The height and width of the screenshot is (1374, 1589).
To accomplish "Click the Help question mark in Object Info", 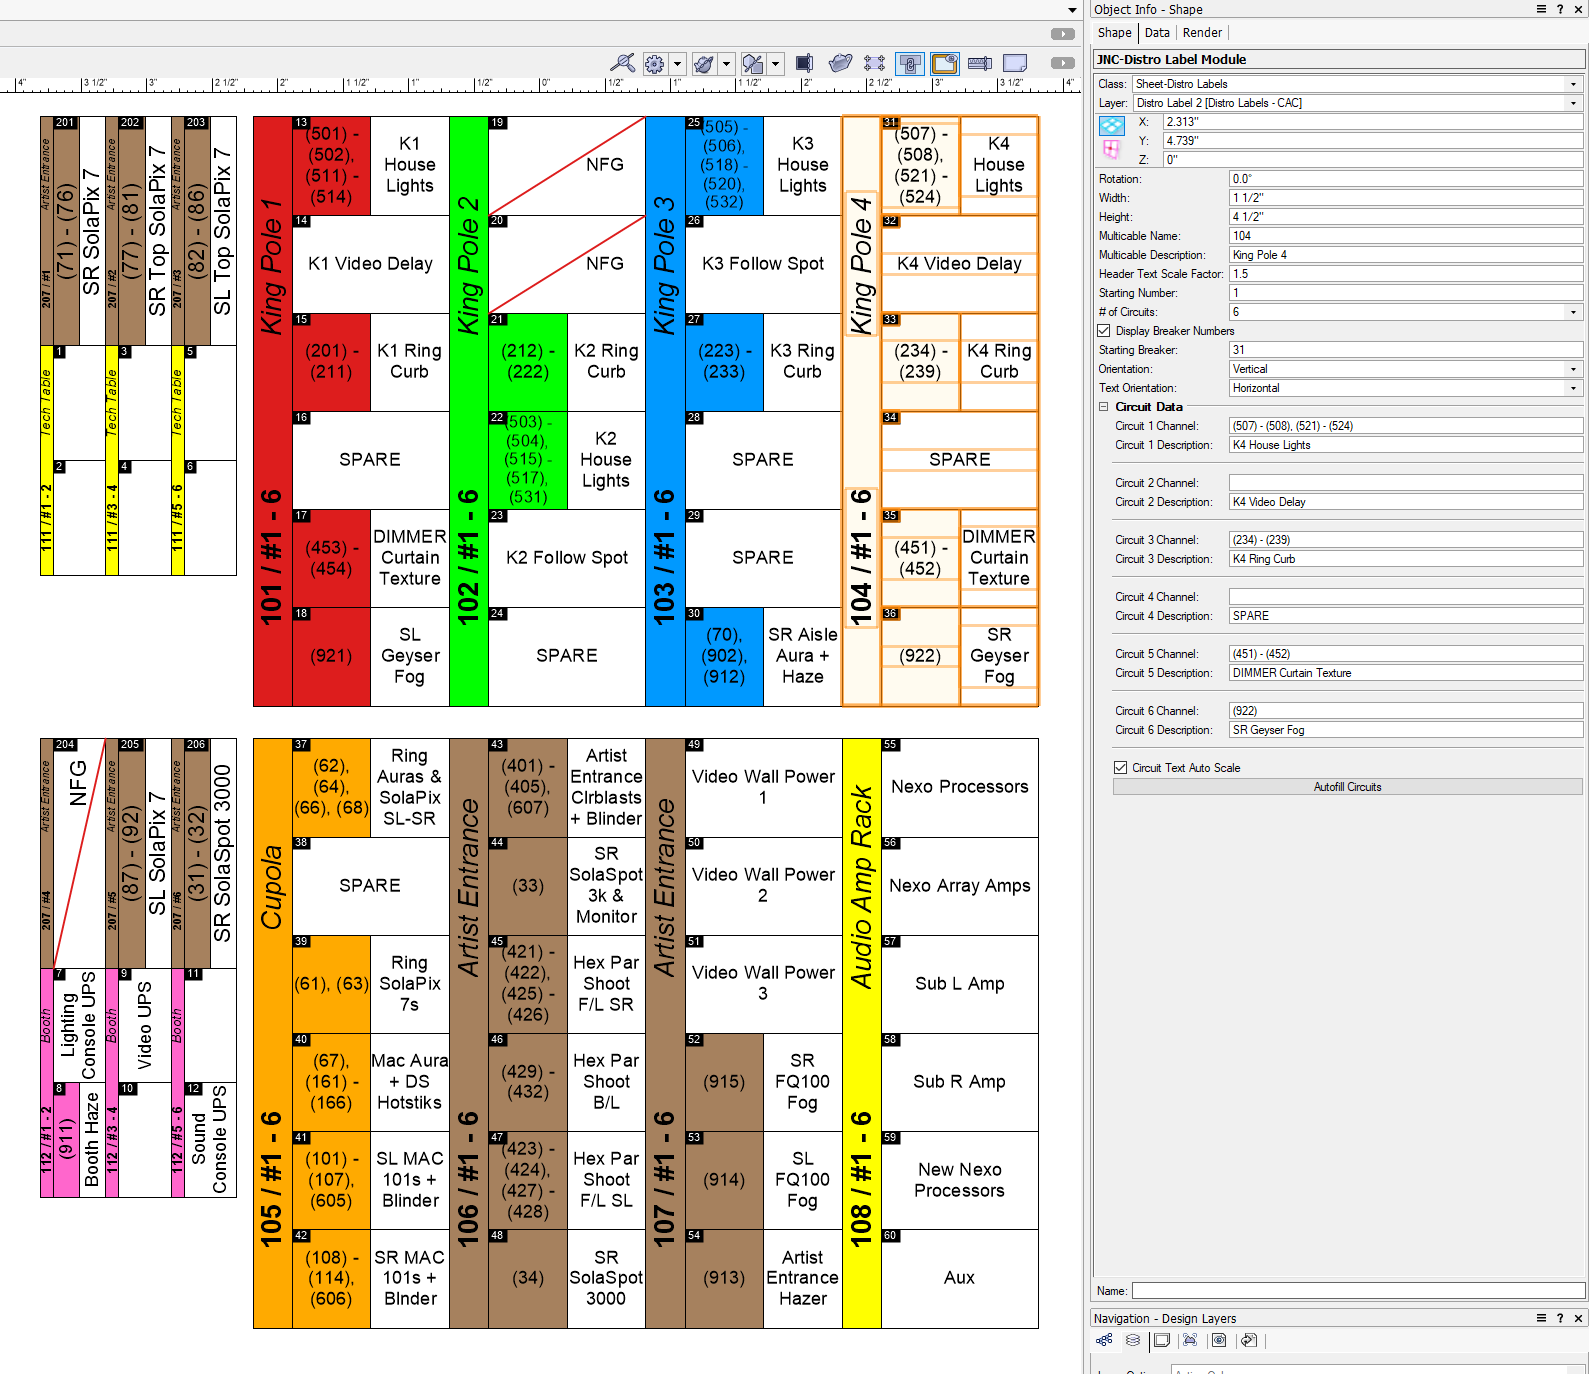I will click(1560, 9).
